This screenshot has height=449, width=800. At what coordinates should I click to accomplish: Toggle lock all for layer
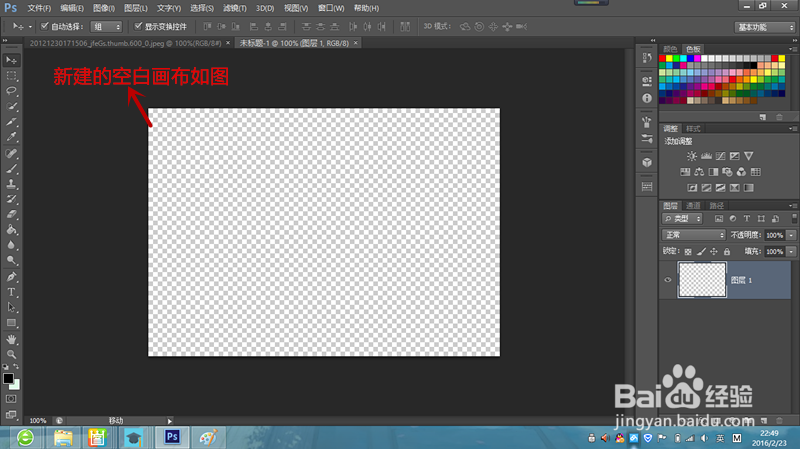727,251
